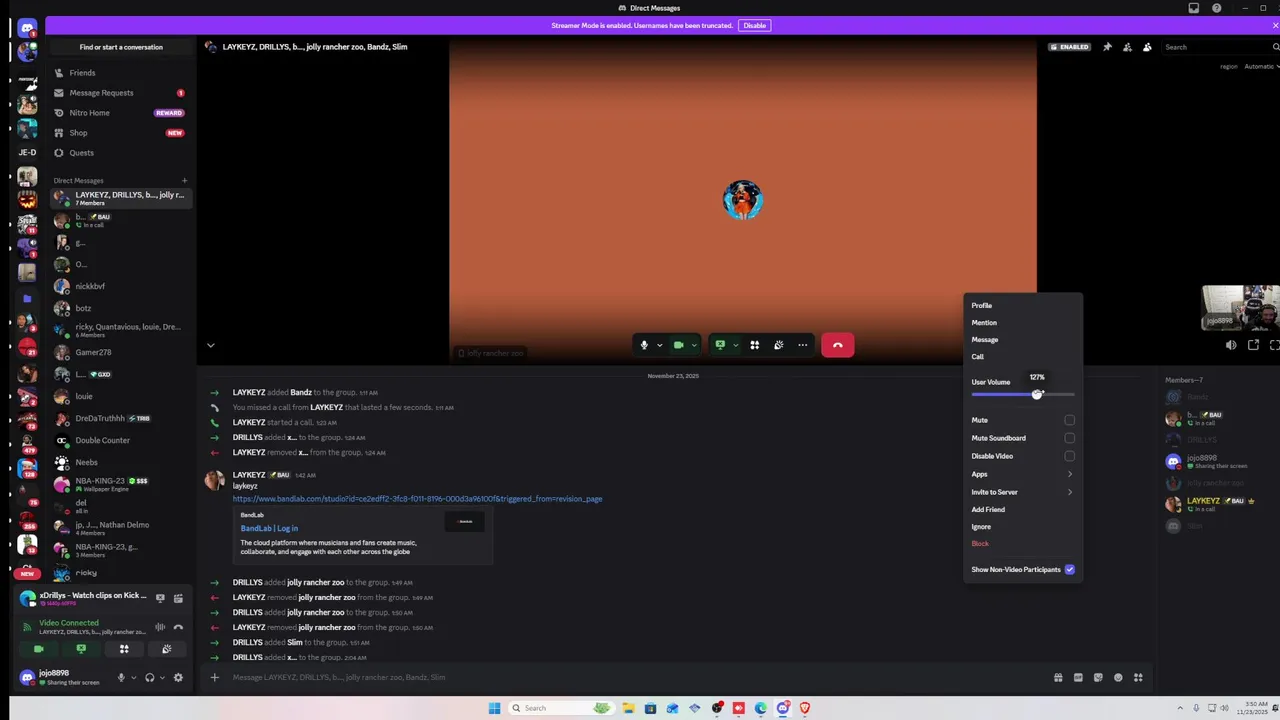The image size is (1280, 720).
Task: Select Add Friend in the context menu
Action: pos(1022,509)
